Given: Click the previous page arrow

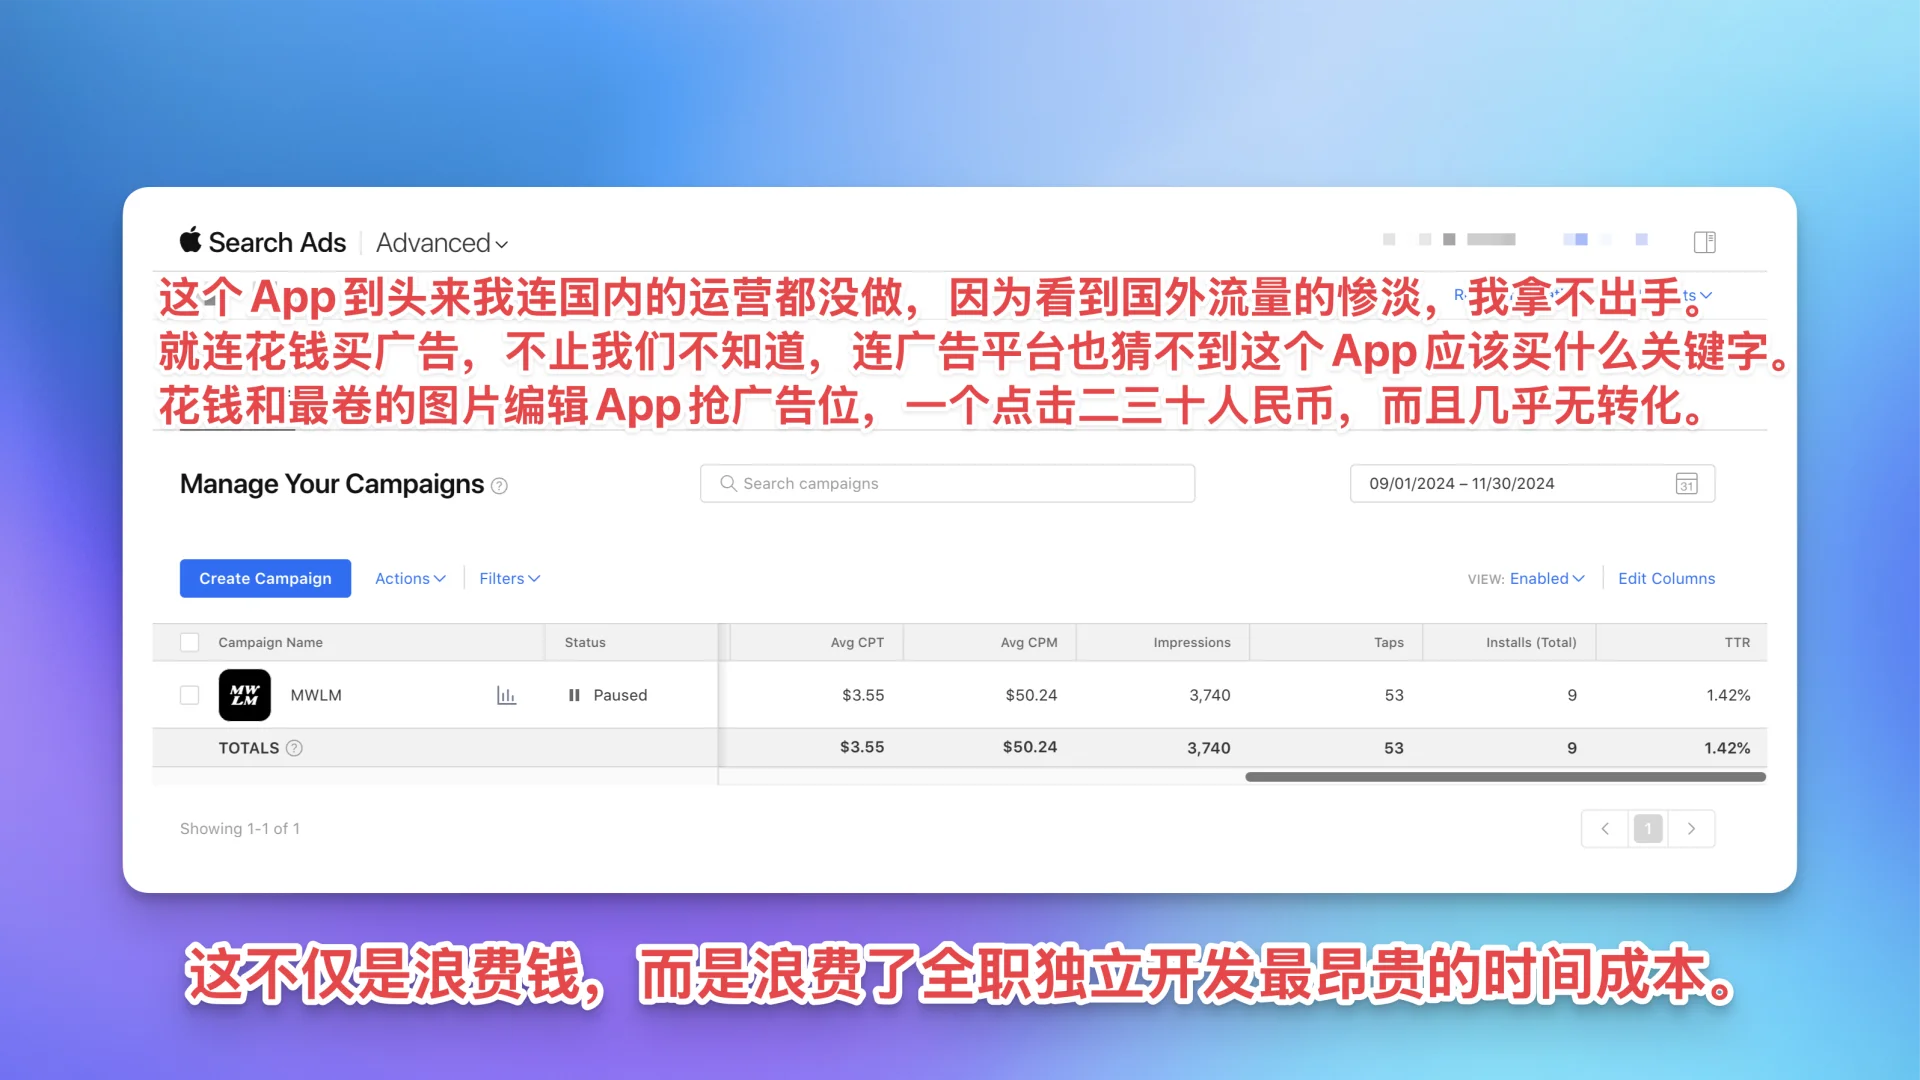Looking at the screenshot, I should point(1604,828).
